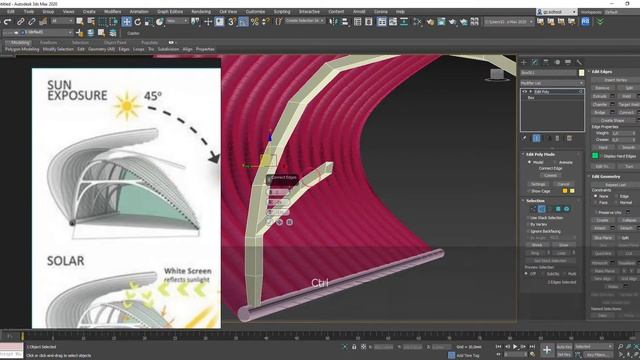Open the Display command panel tab
Image resolution: width=640 pixels, height=360 pixels.
pos(568,62)
